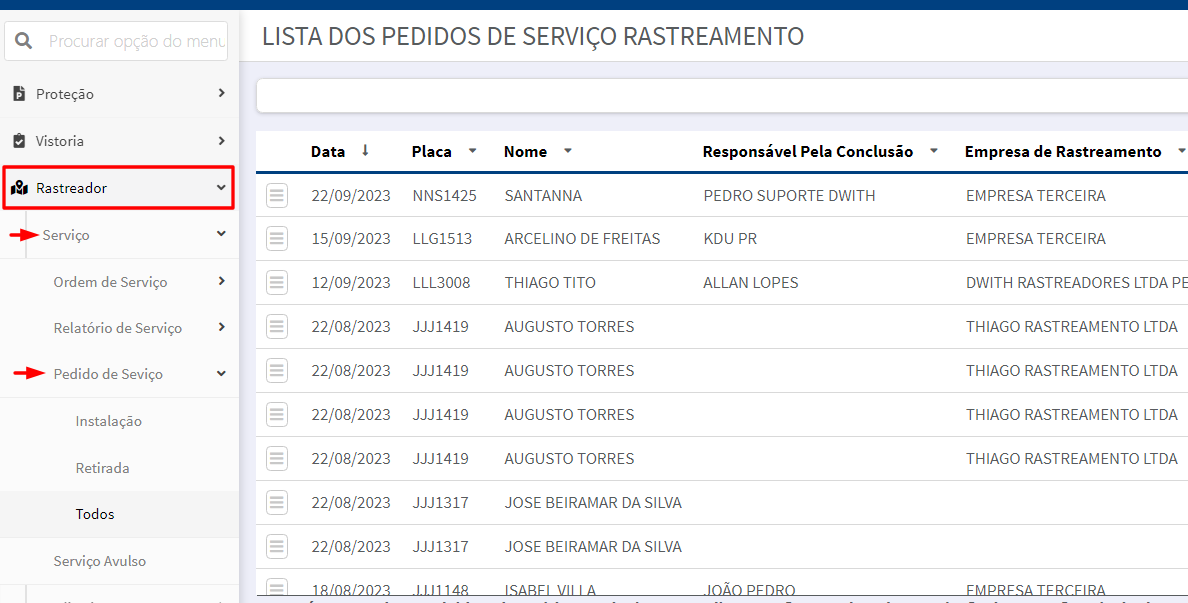Sort by Data column arrow

pos(365,151)
